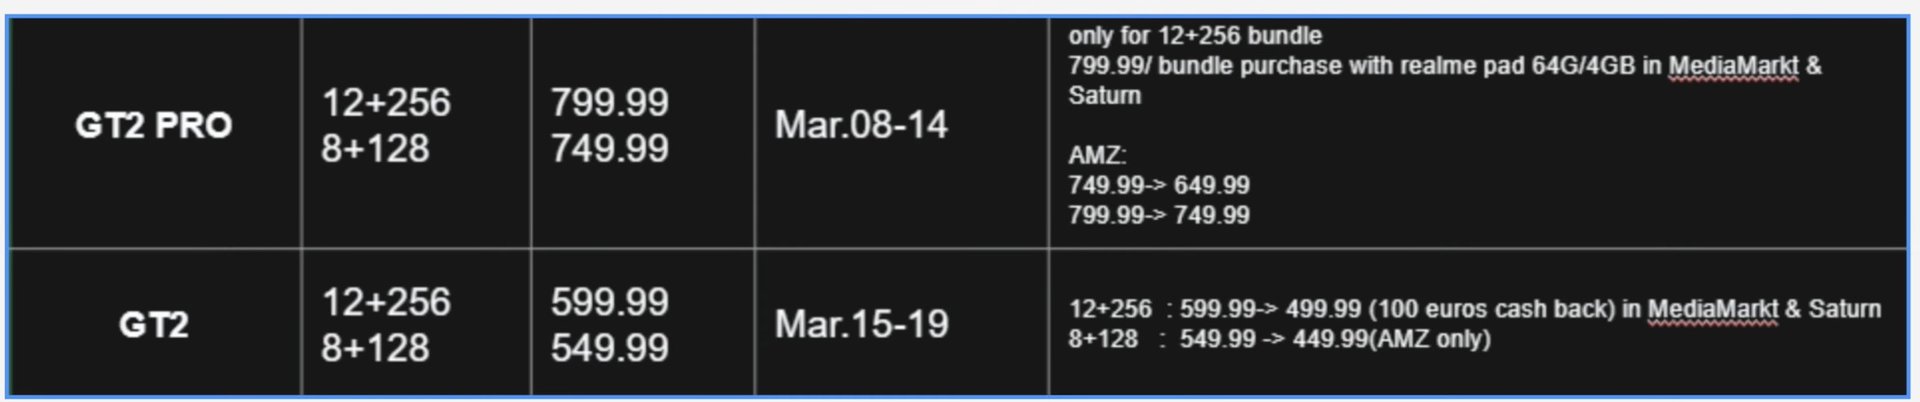Select the '799.99-> 749.99' line
The height and width of the screenshot is (402, 1920).
coord(1159,215)
